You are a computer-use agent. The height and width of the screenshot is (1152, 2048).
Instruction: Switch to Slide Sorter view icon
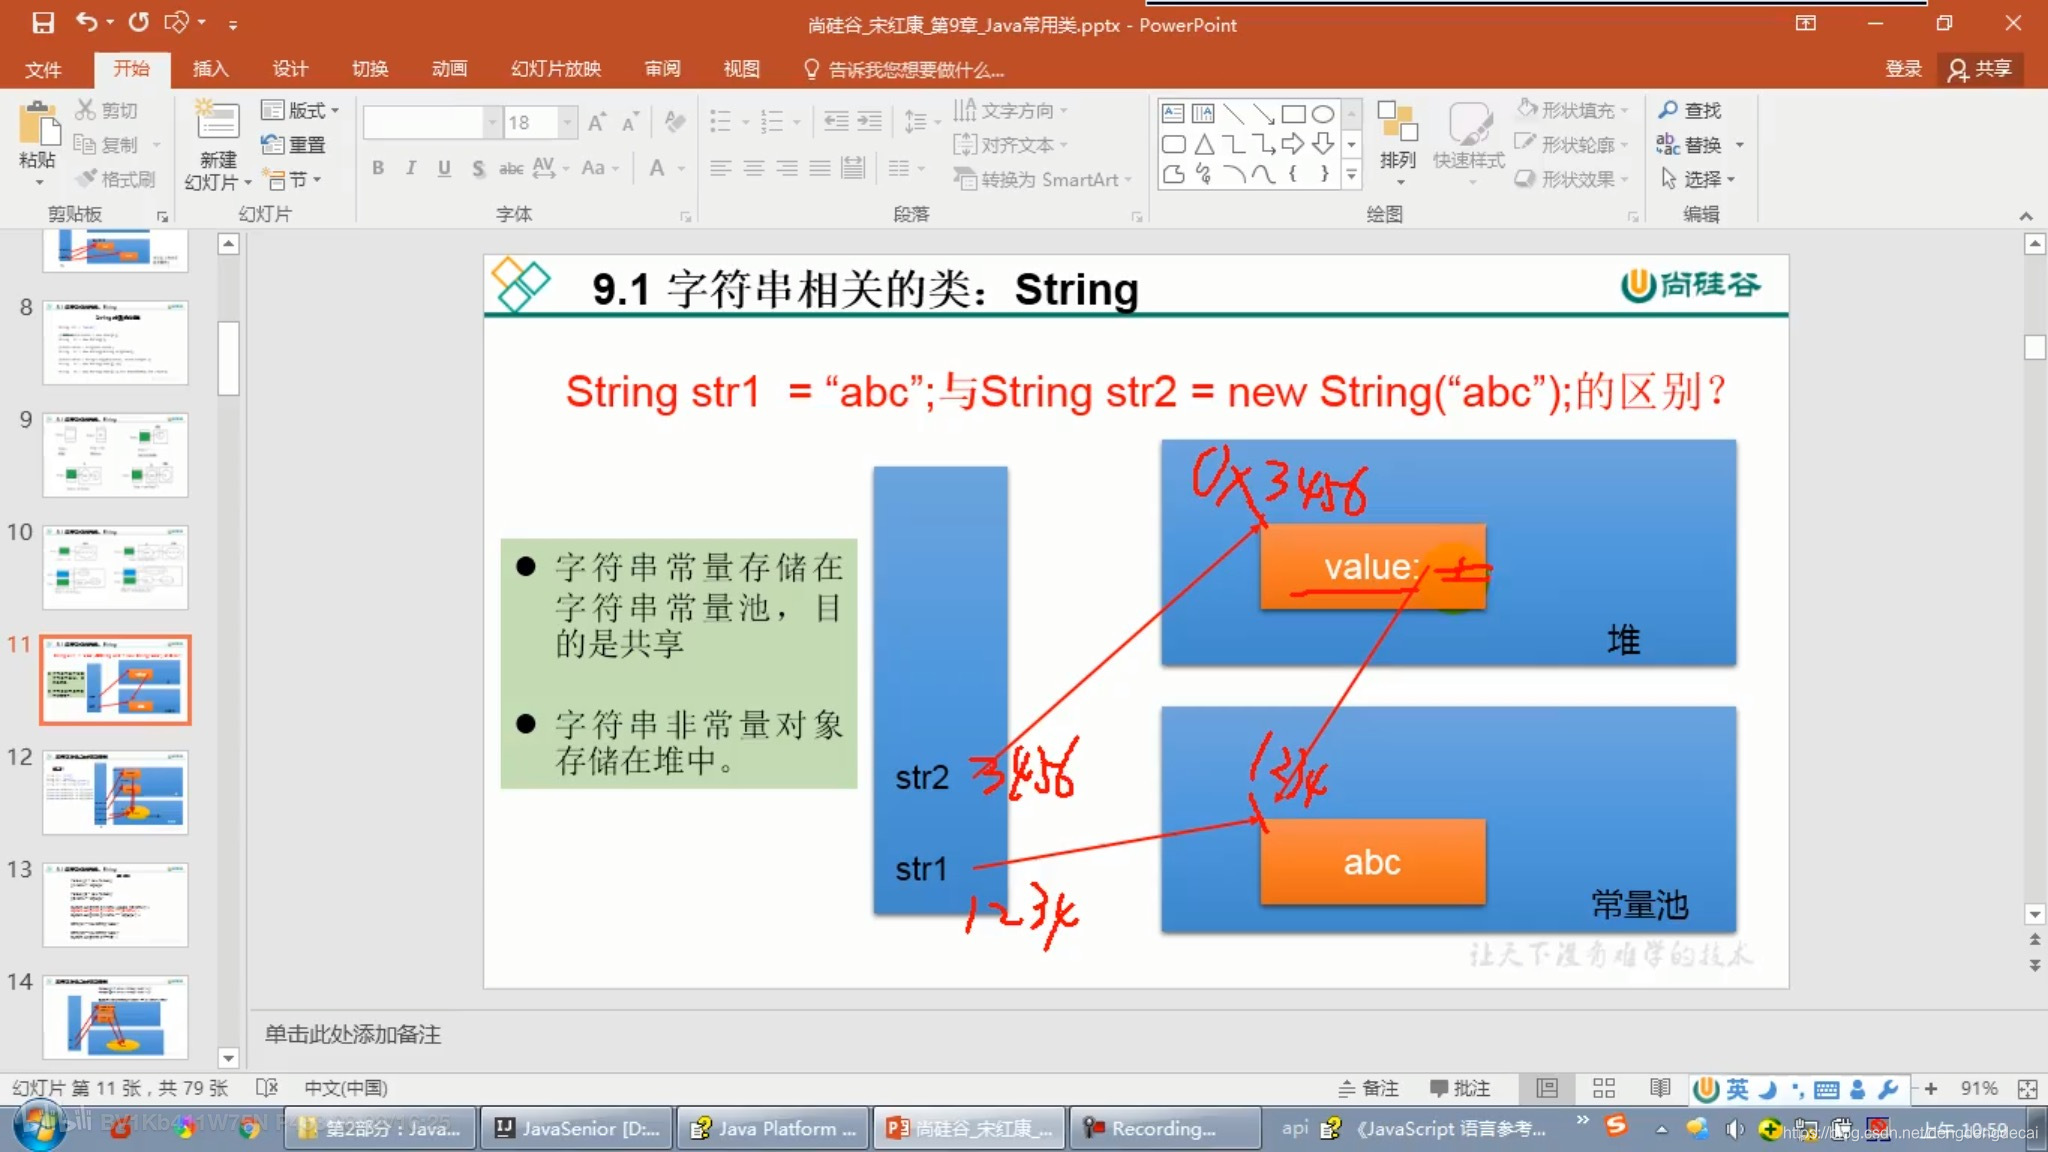[x=1604, y=1088]
